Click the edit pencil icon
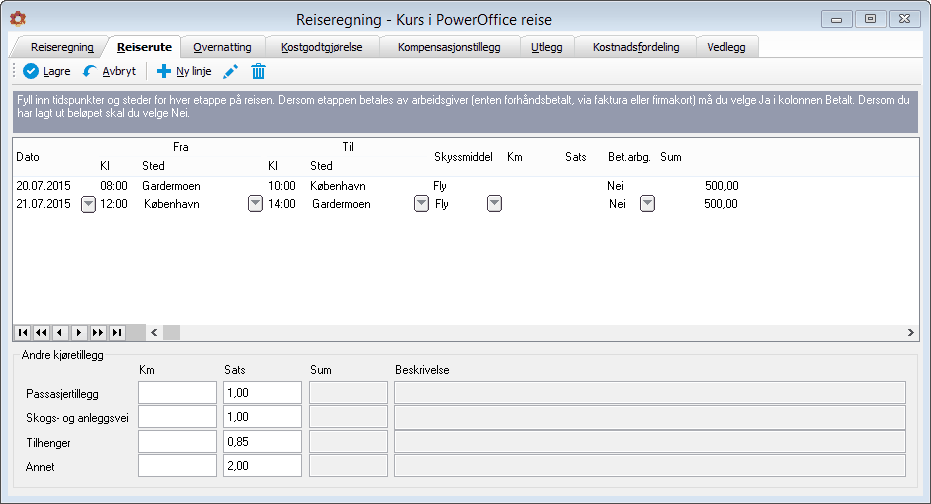This screenshot has height=504, width=931. pos(230,71)
